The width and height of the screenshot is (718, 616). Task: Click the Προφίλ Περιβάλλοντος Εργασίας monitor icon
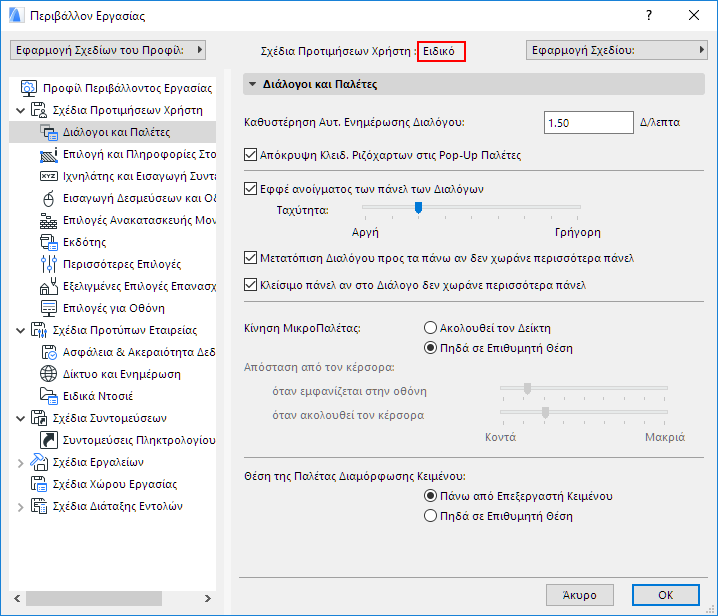(29, 88)
